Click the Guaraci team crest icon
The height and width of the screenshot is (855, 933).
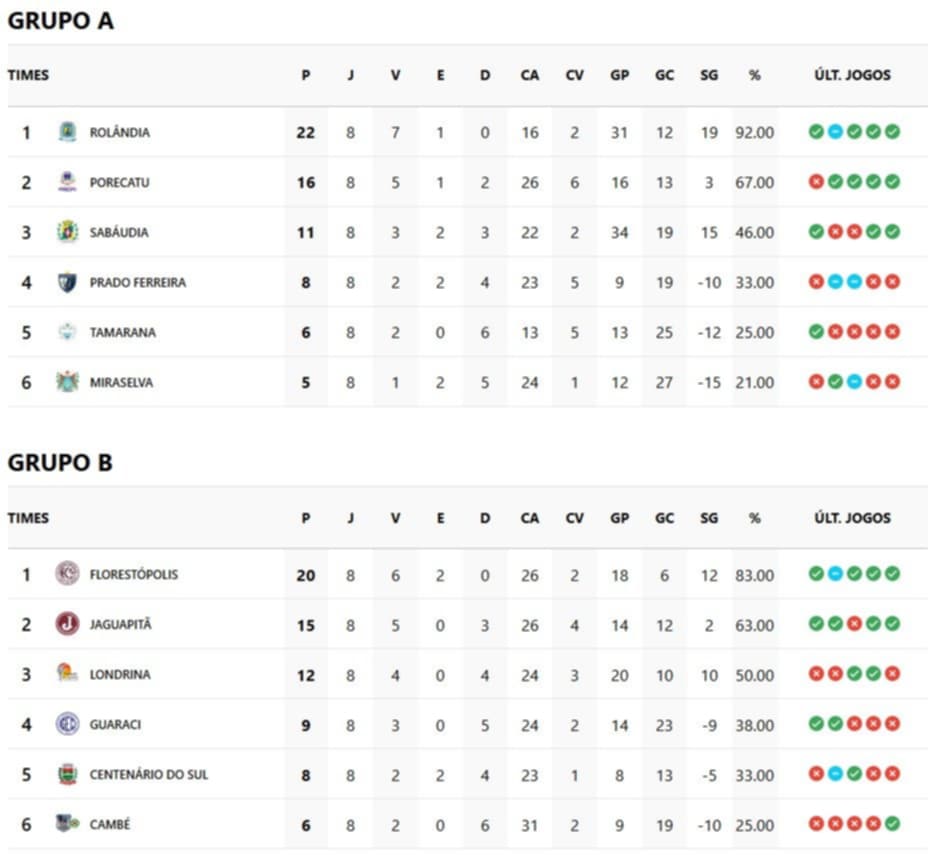[x=67, y=724]
